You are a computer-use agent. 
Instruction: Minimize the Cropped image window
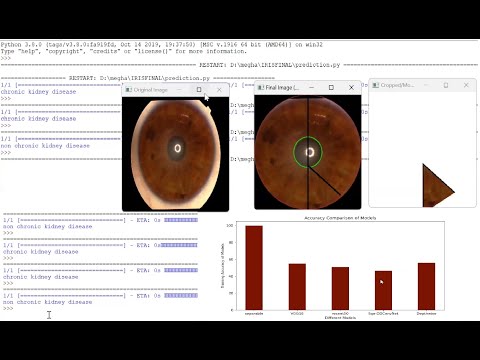[426, 85]
